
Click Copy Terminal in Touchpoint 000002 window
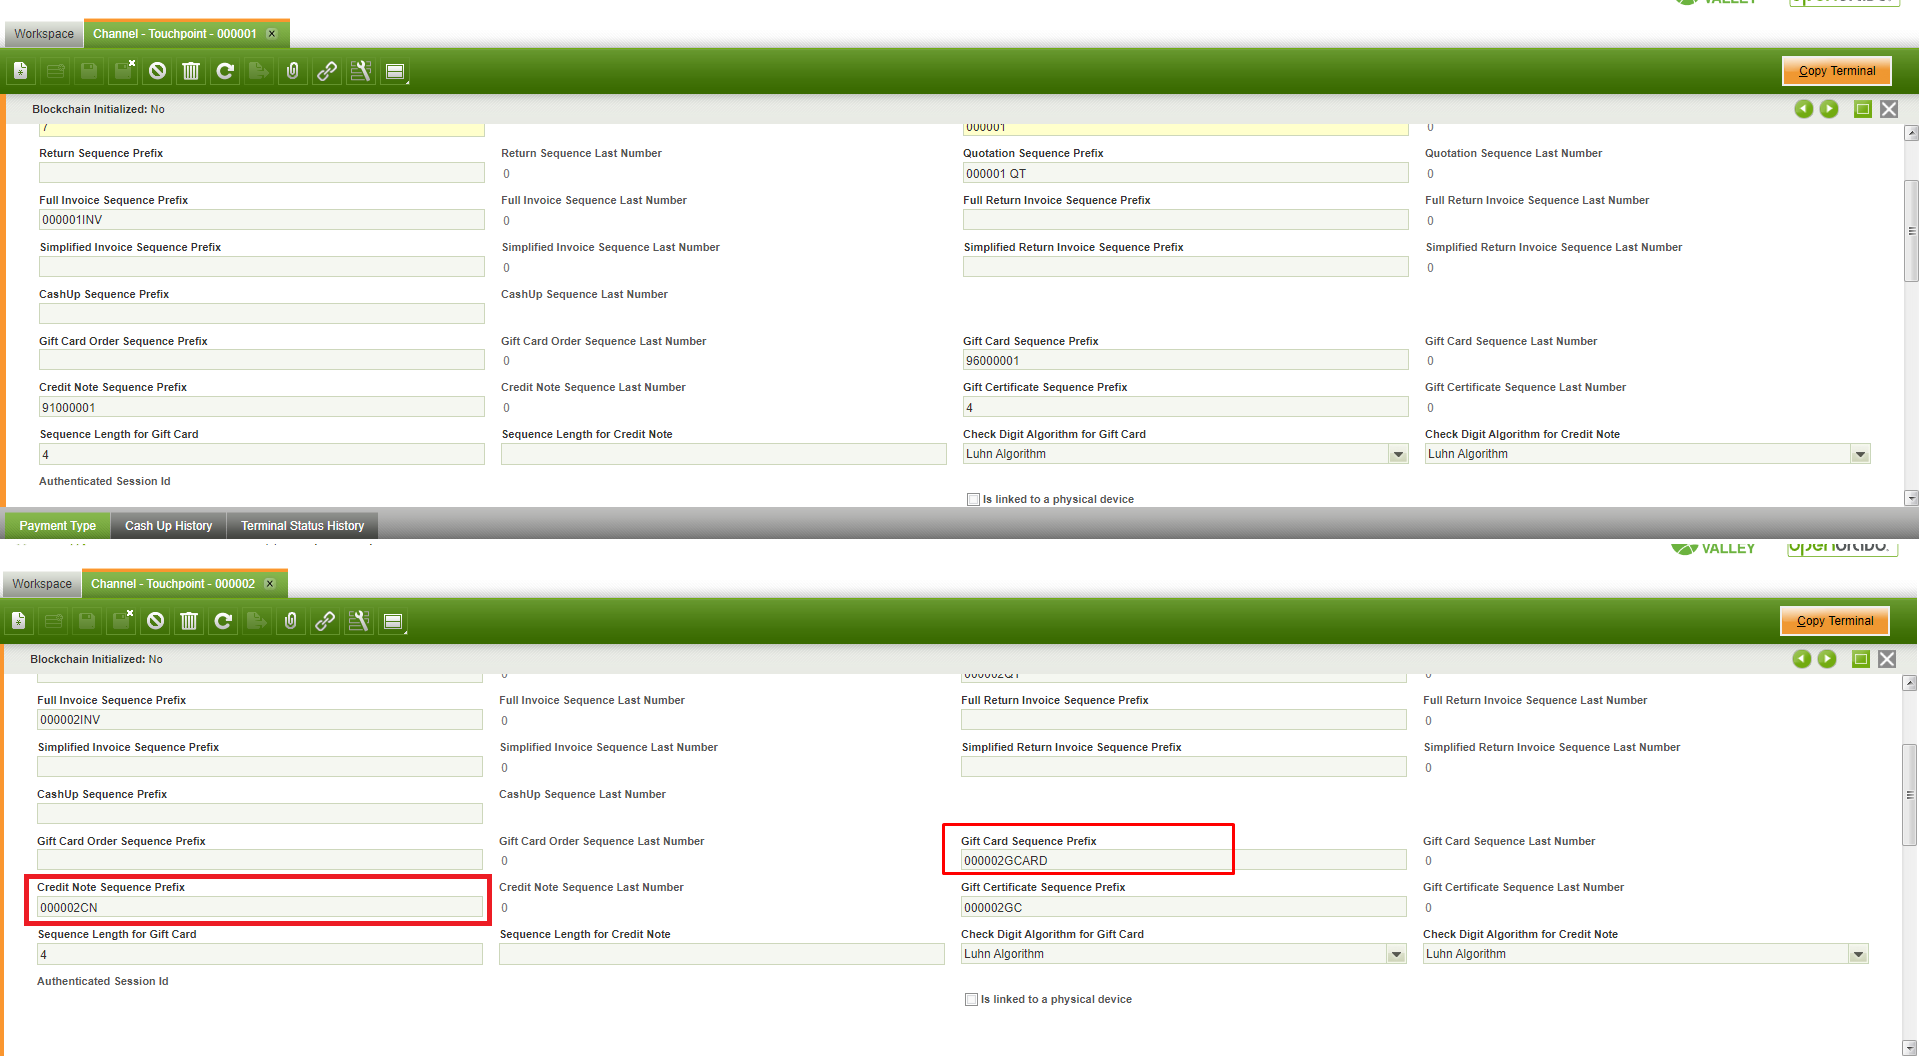click(x=1835, y=621)
